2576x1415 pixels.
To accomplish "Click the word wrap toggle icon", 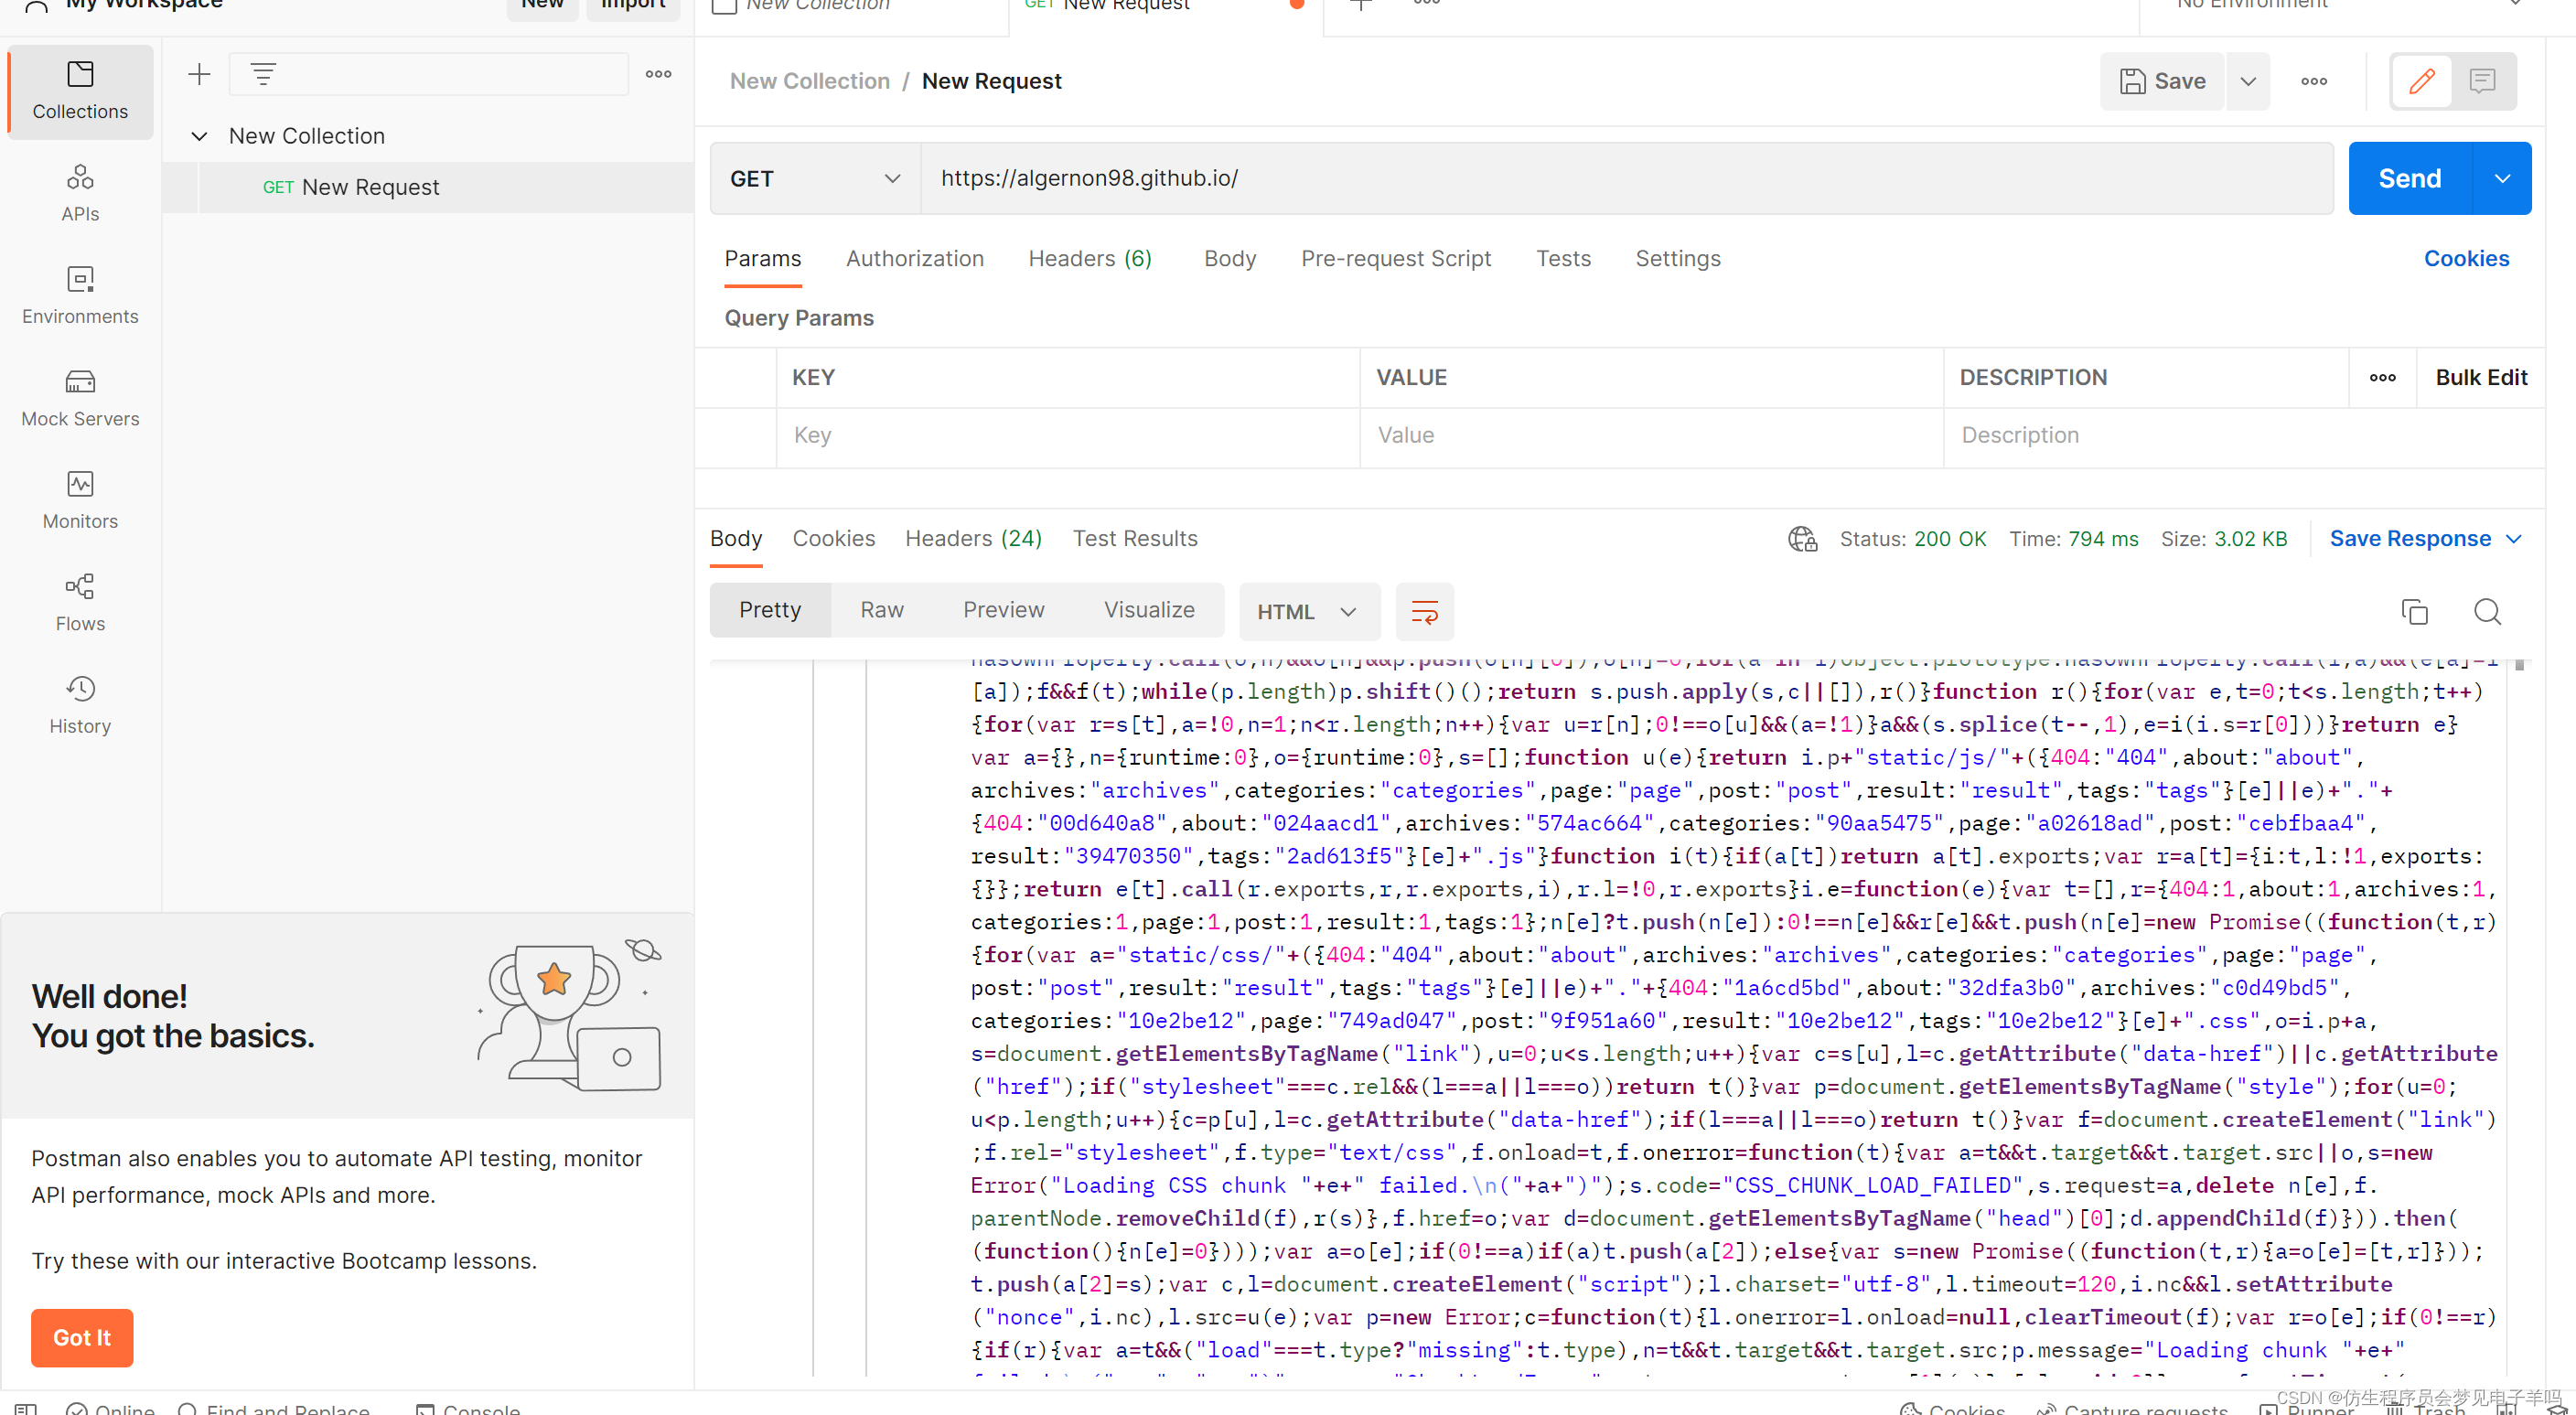I will [x=1426, y=612].
